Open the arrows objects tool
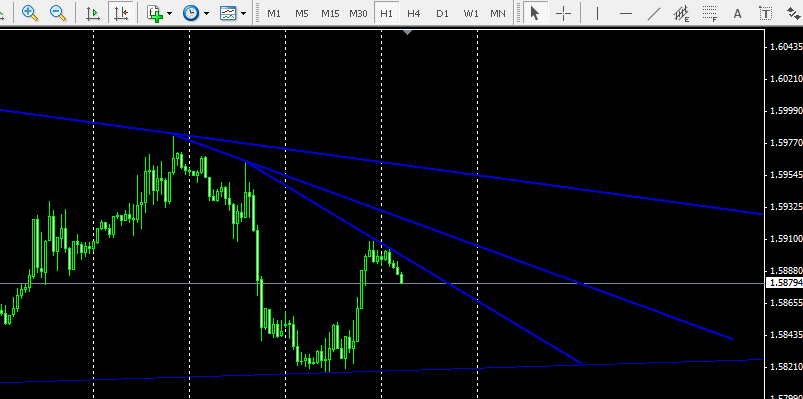The width and height of the screenshot is (803, 399). pyautogui.click(x=795, y=14)
